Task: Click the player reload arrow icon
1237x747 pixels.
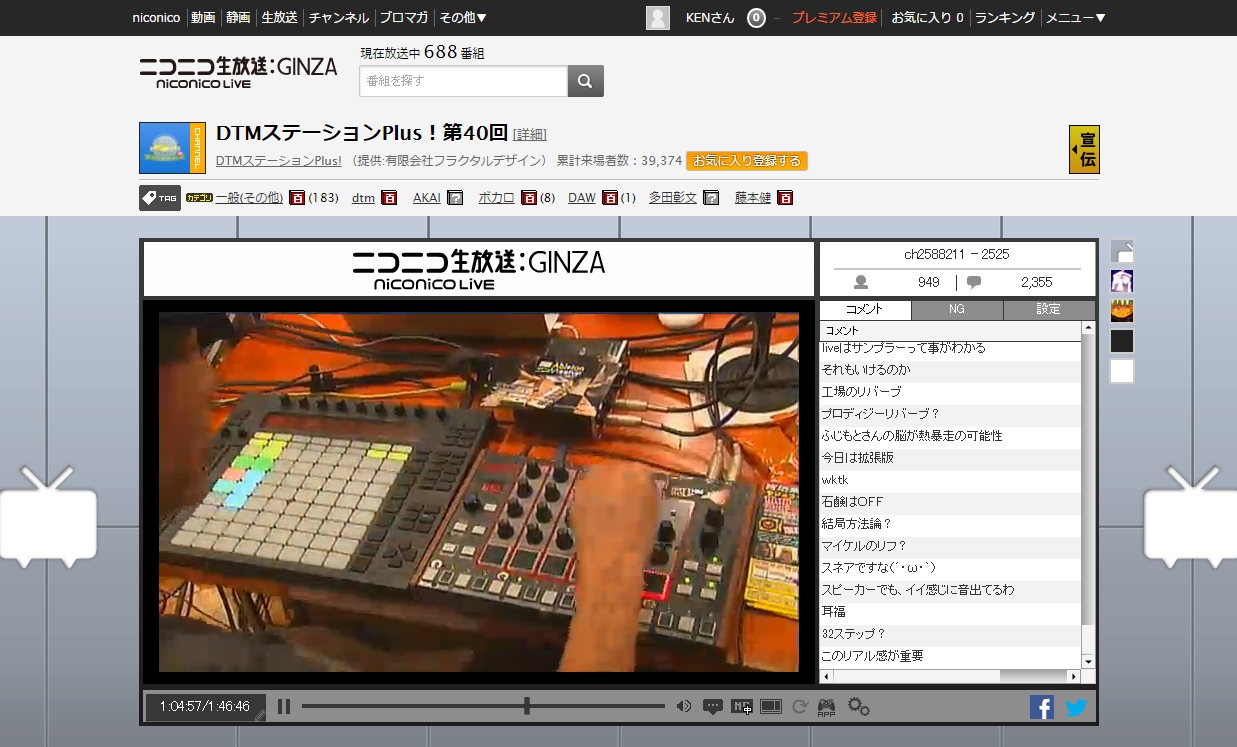Action: coord(800,707)
